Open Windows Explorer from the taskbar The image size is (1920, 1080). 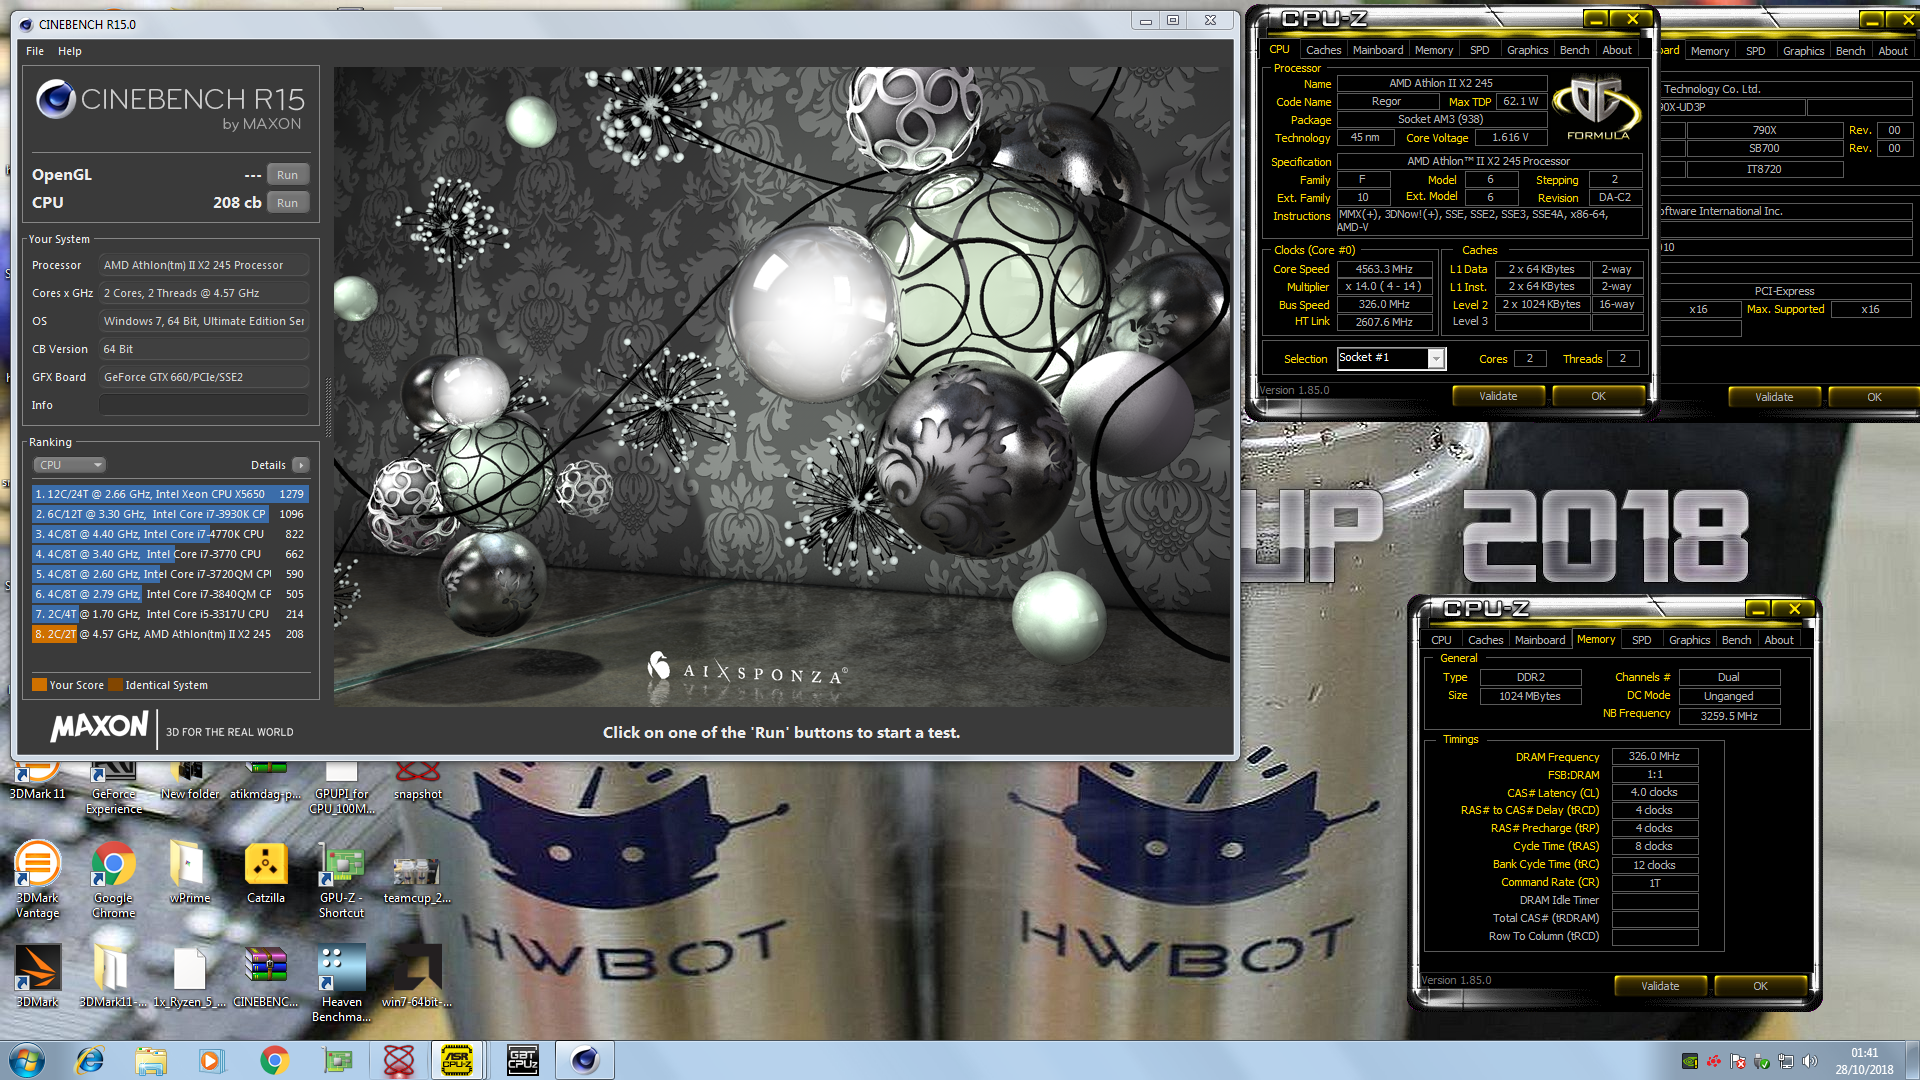pyautogui.click(x=151, y=1060)
